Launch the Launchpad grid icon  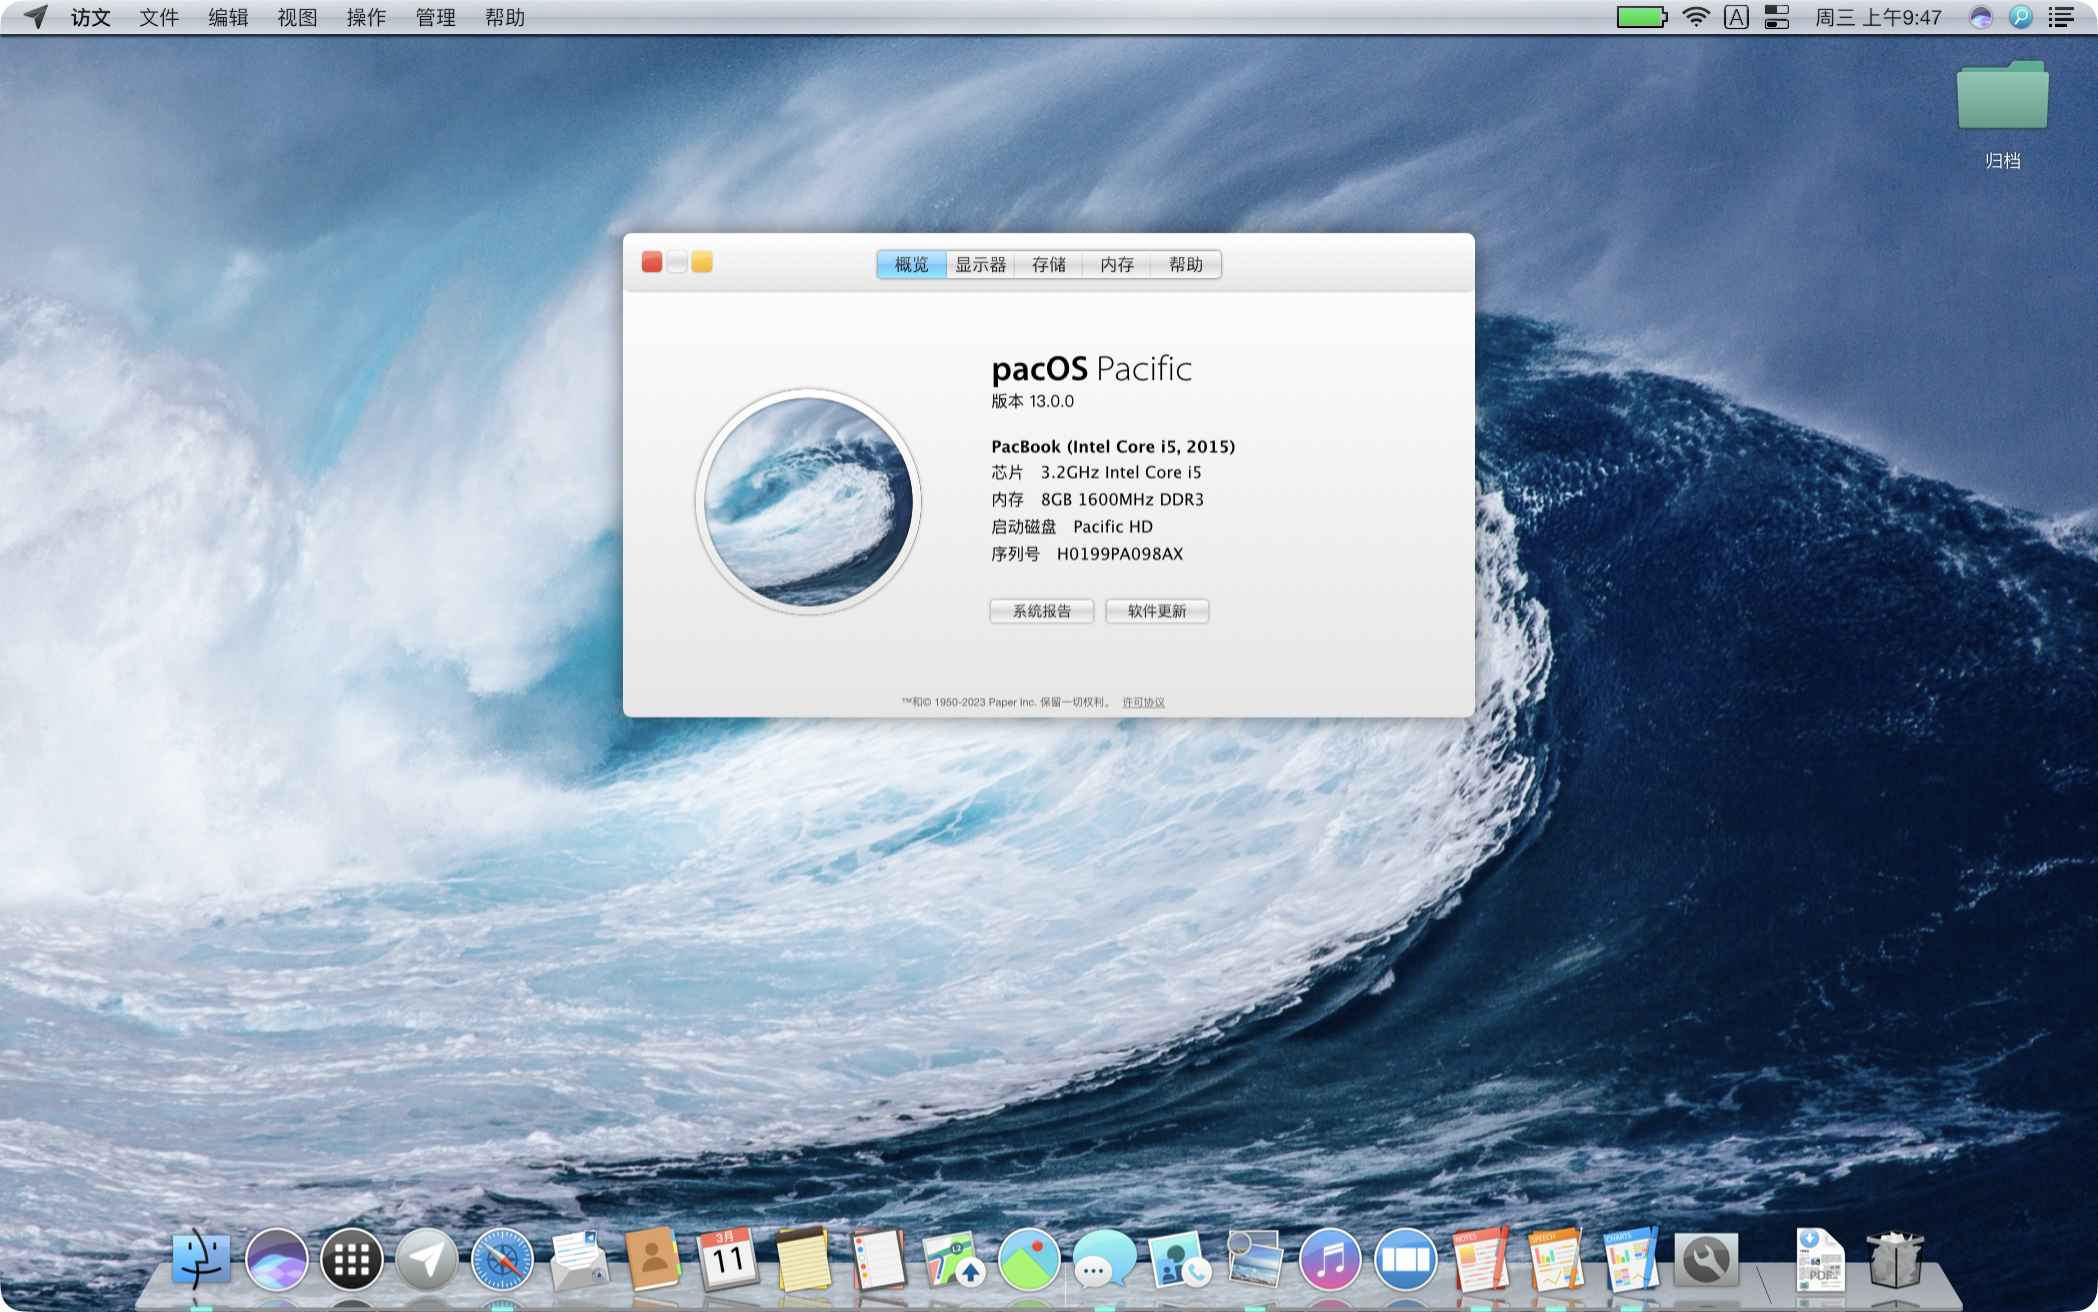point(352,1260)
